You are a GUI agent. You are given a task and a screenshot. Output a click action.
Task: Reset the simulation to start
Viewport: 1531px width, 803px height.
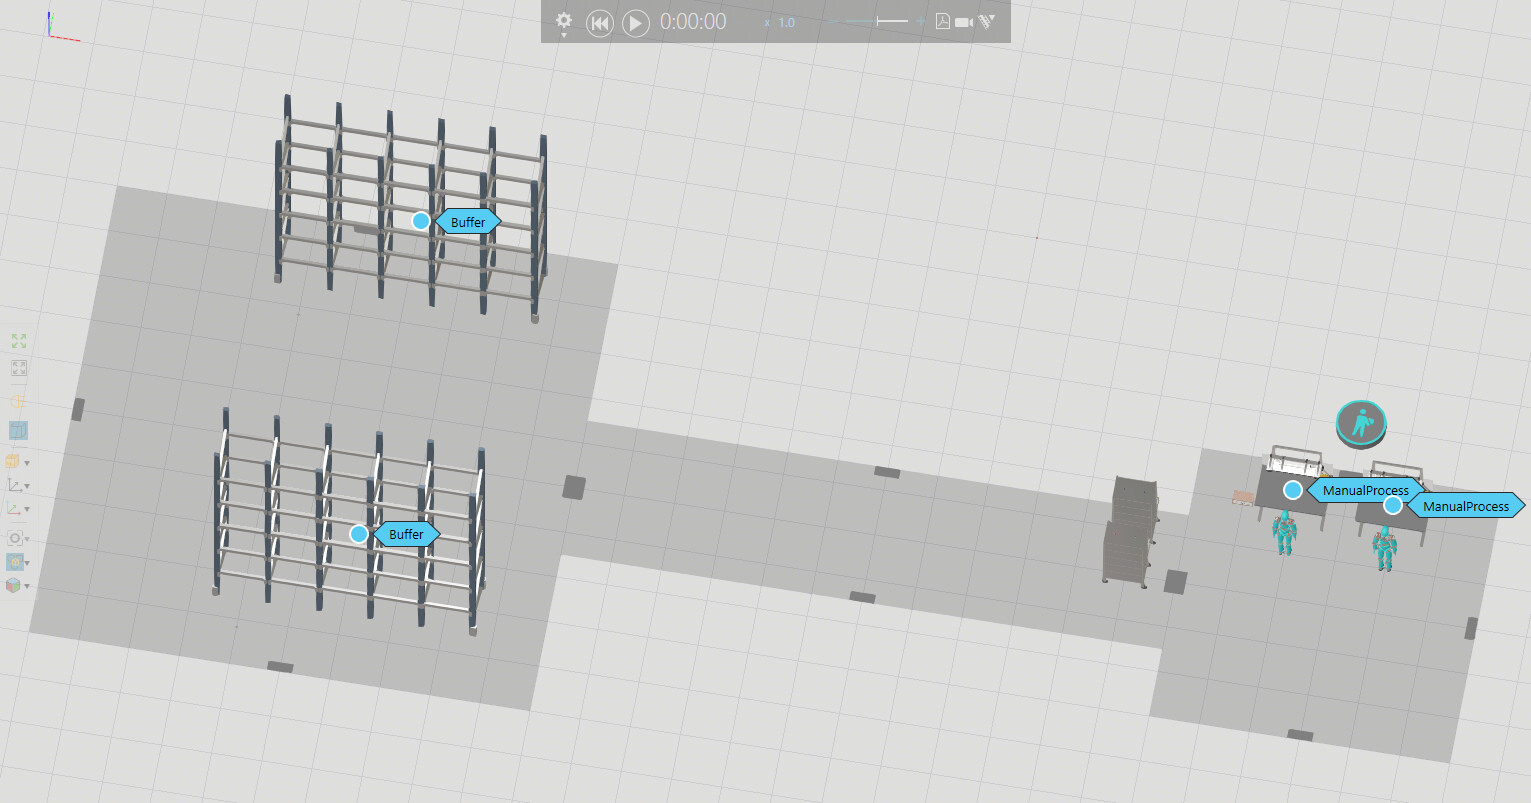point(599,23)
